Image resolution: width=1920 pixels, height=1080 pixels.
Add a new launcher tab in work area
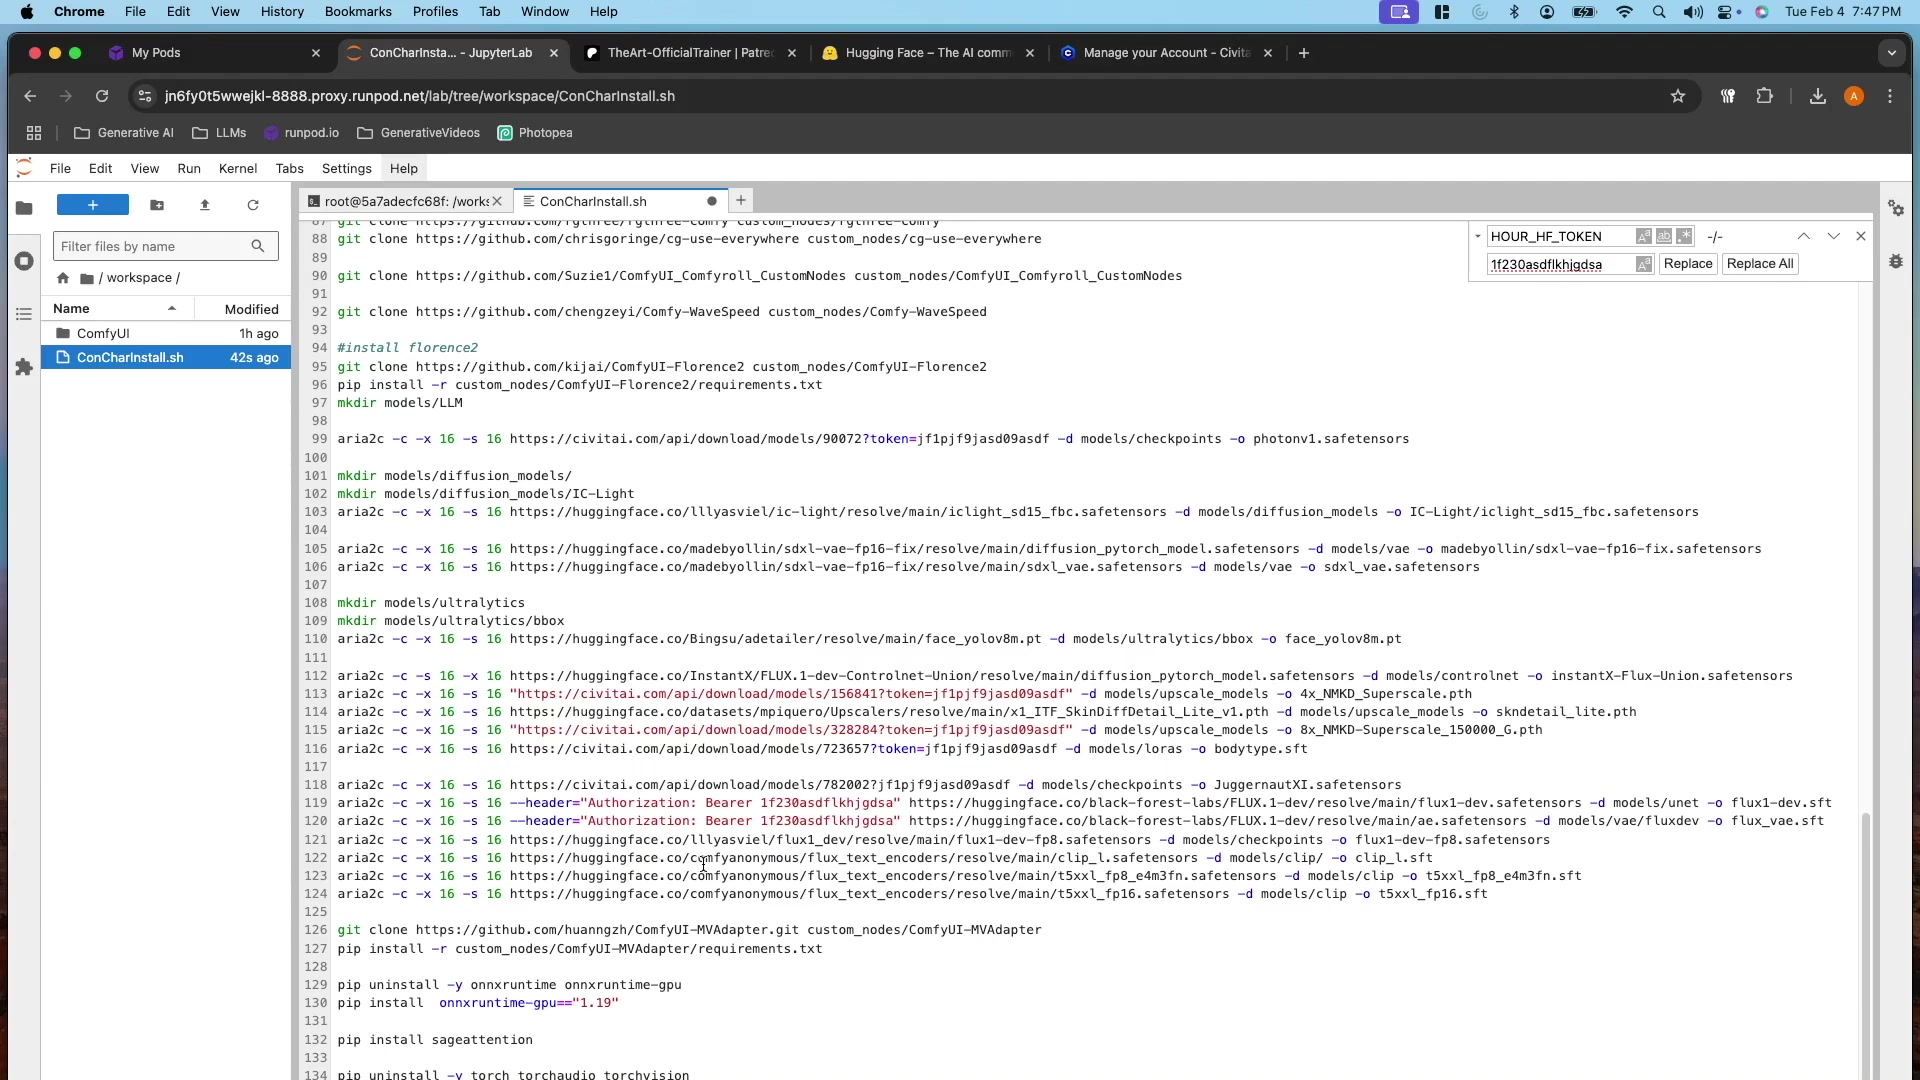(741, 201)
